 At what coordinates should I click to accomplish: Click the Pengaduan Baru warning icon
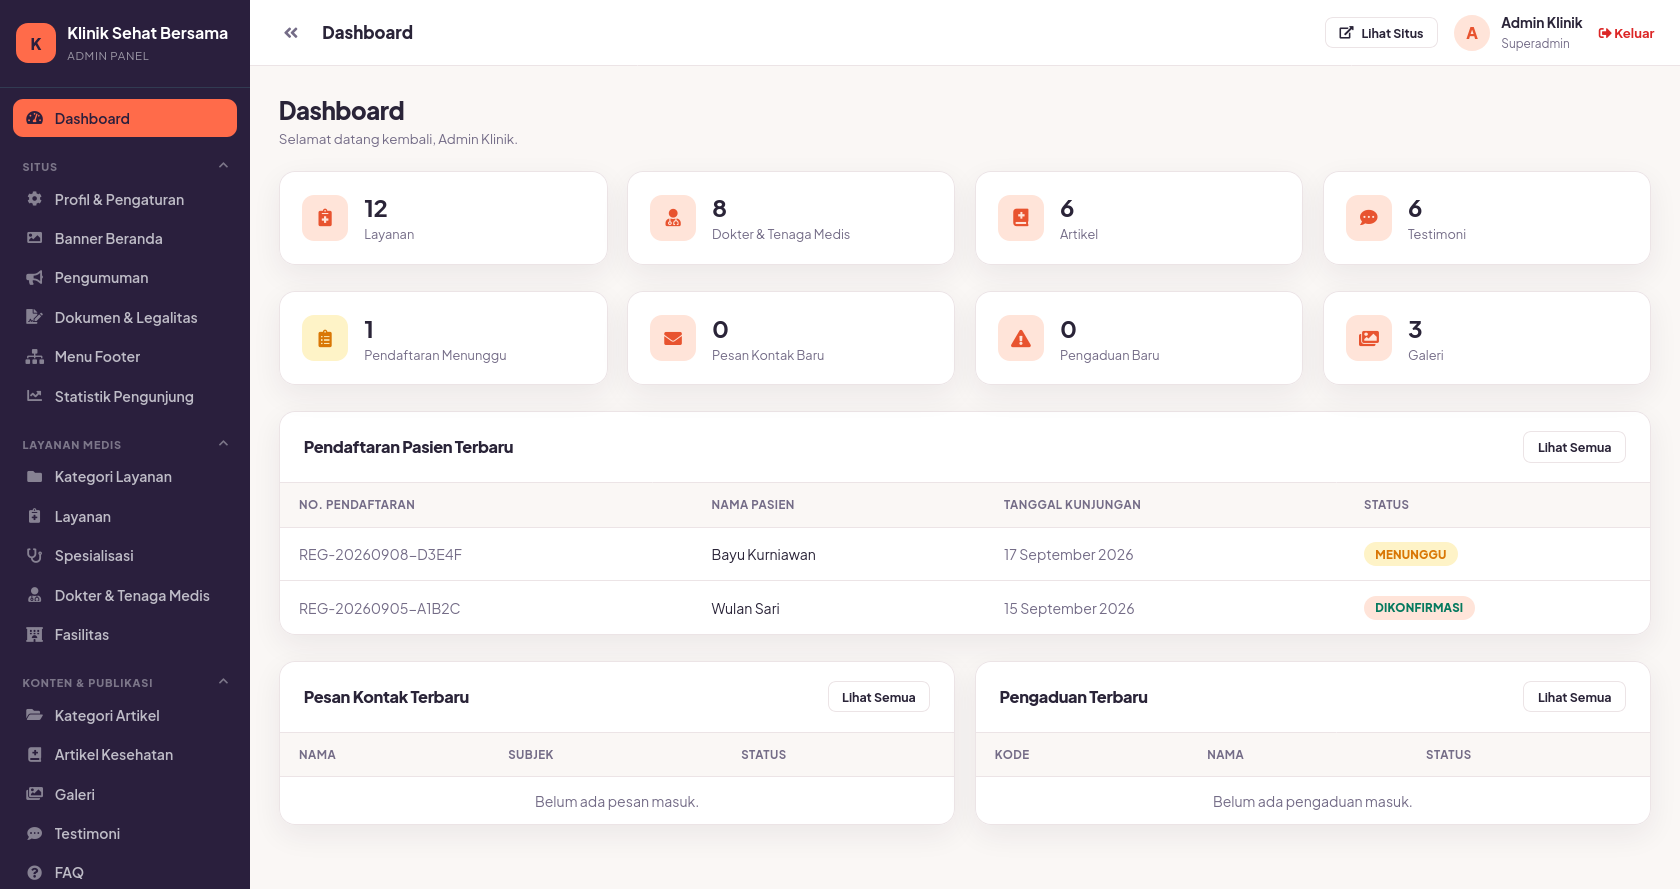(x=1021, y=338)
